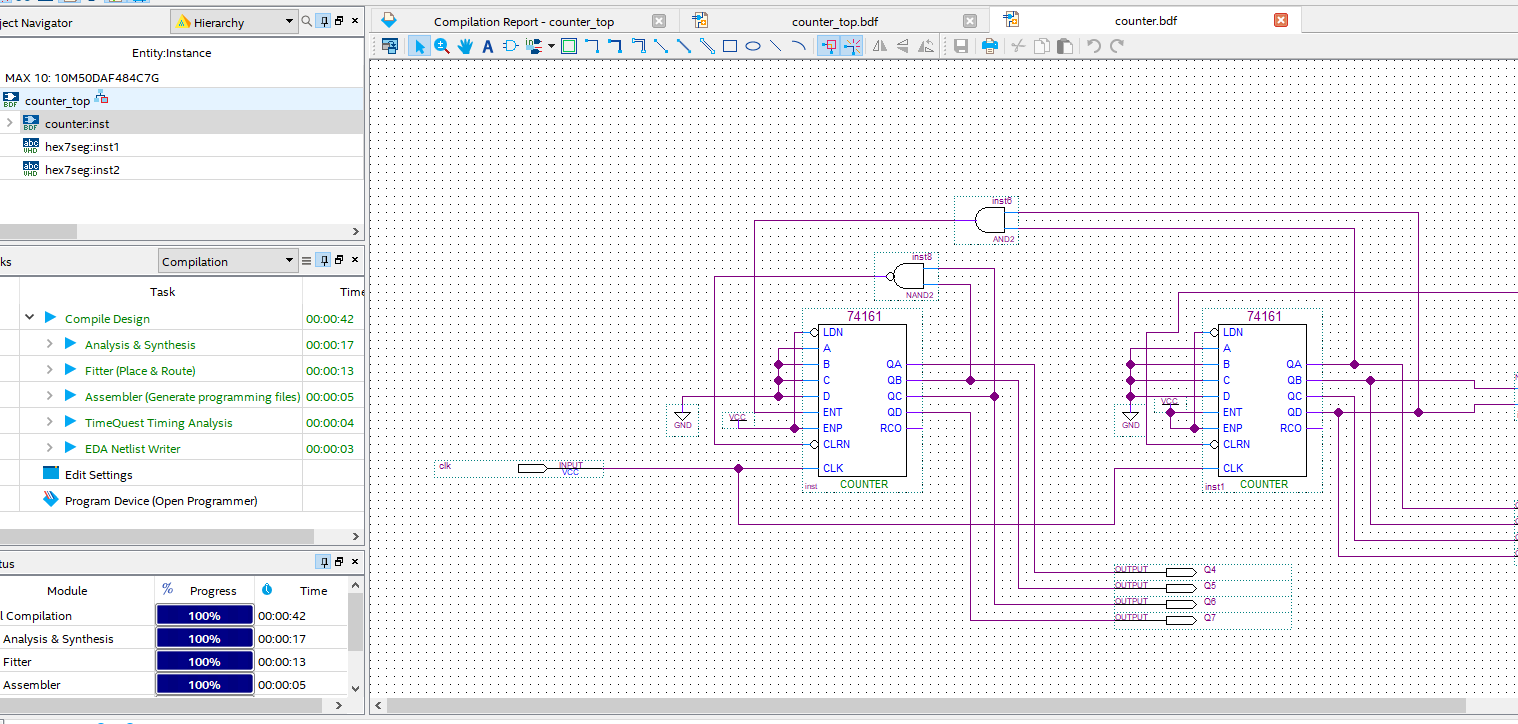The width and height of the screenshot is (1518, 724).
Task: Click the Print icon in toolbar
Action: pos(989,46)
